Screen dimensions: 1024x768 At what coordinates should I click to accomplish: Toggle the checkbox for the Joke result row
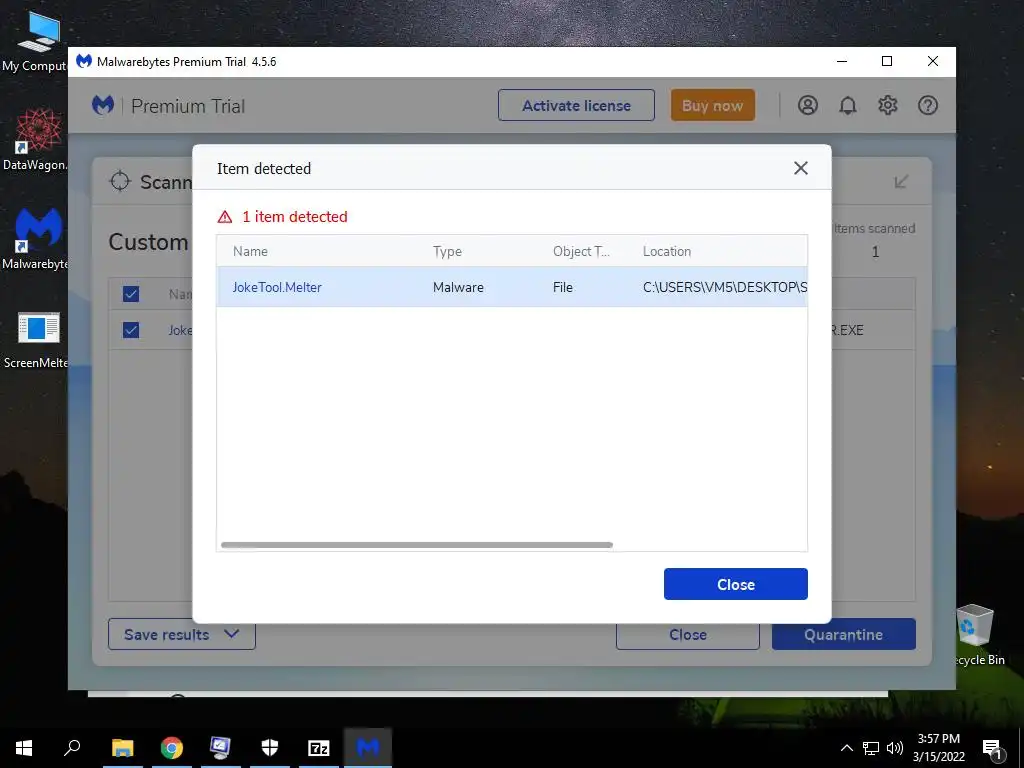131,330
